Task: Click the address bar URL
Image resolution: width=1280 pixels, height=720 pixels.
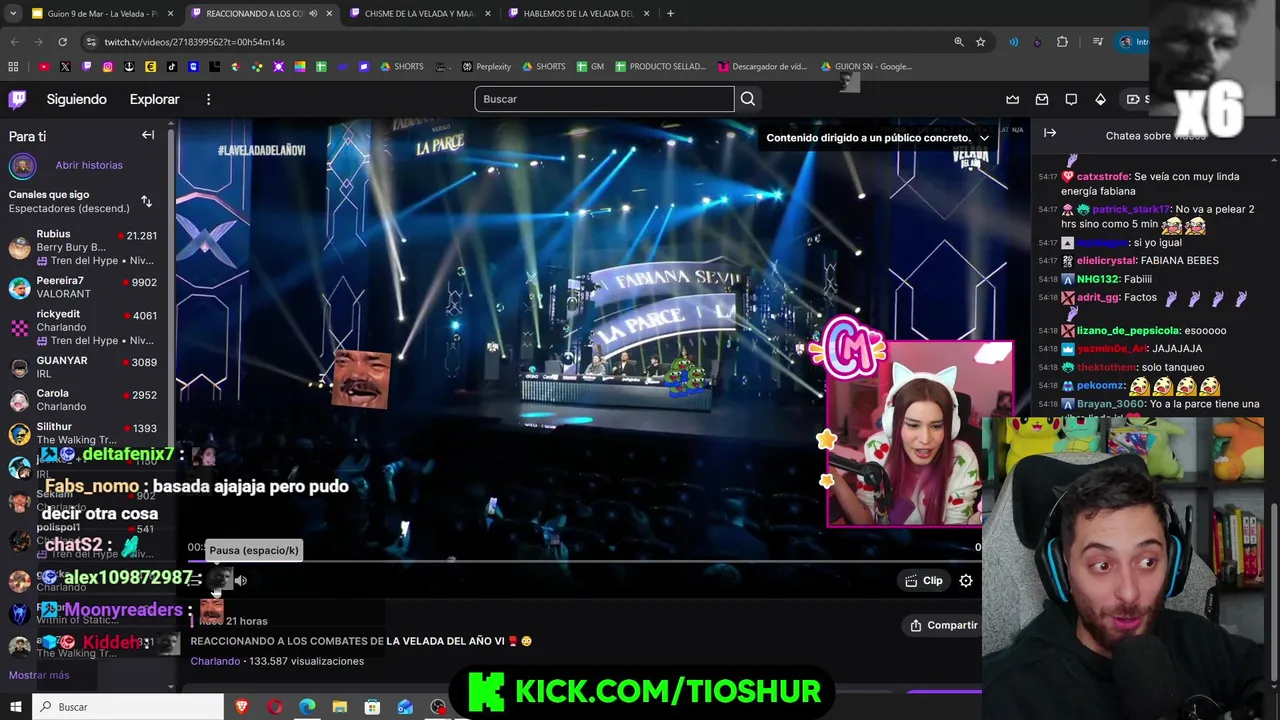Action: click(x=194, y=42)
